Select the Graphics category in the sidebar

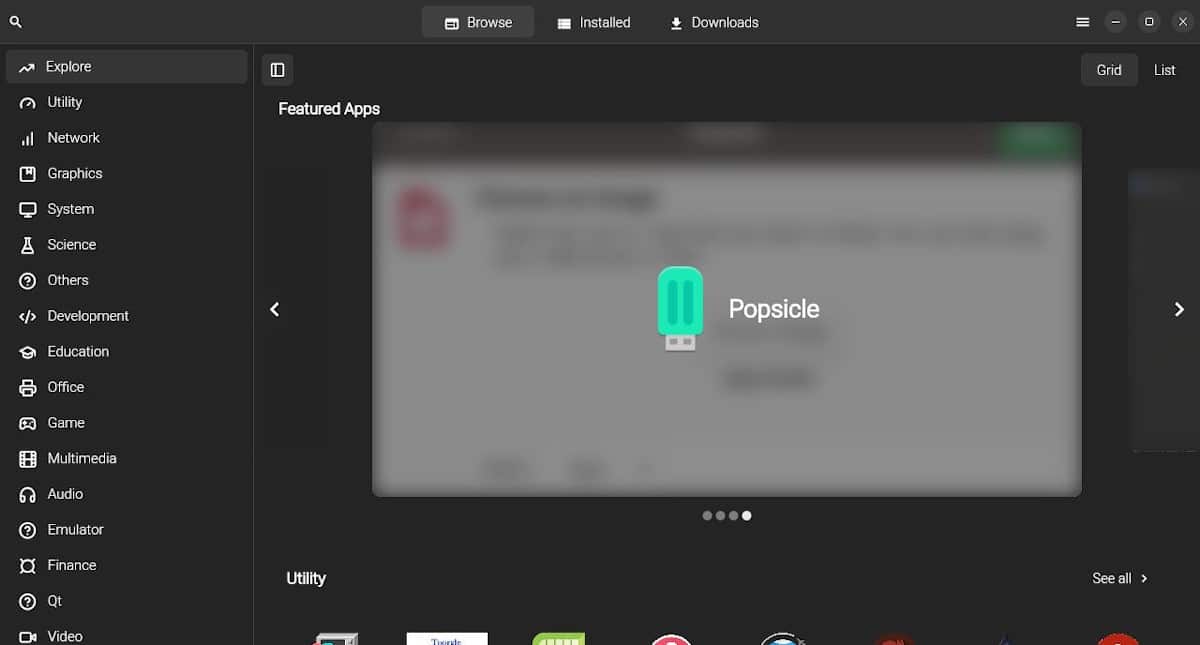click(75, 173)
